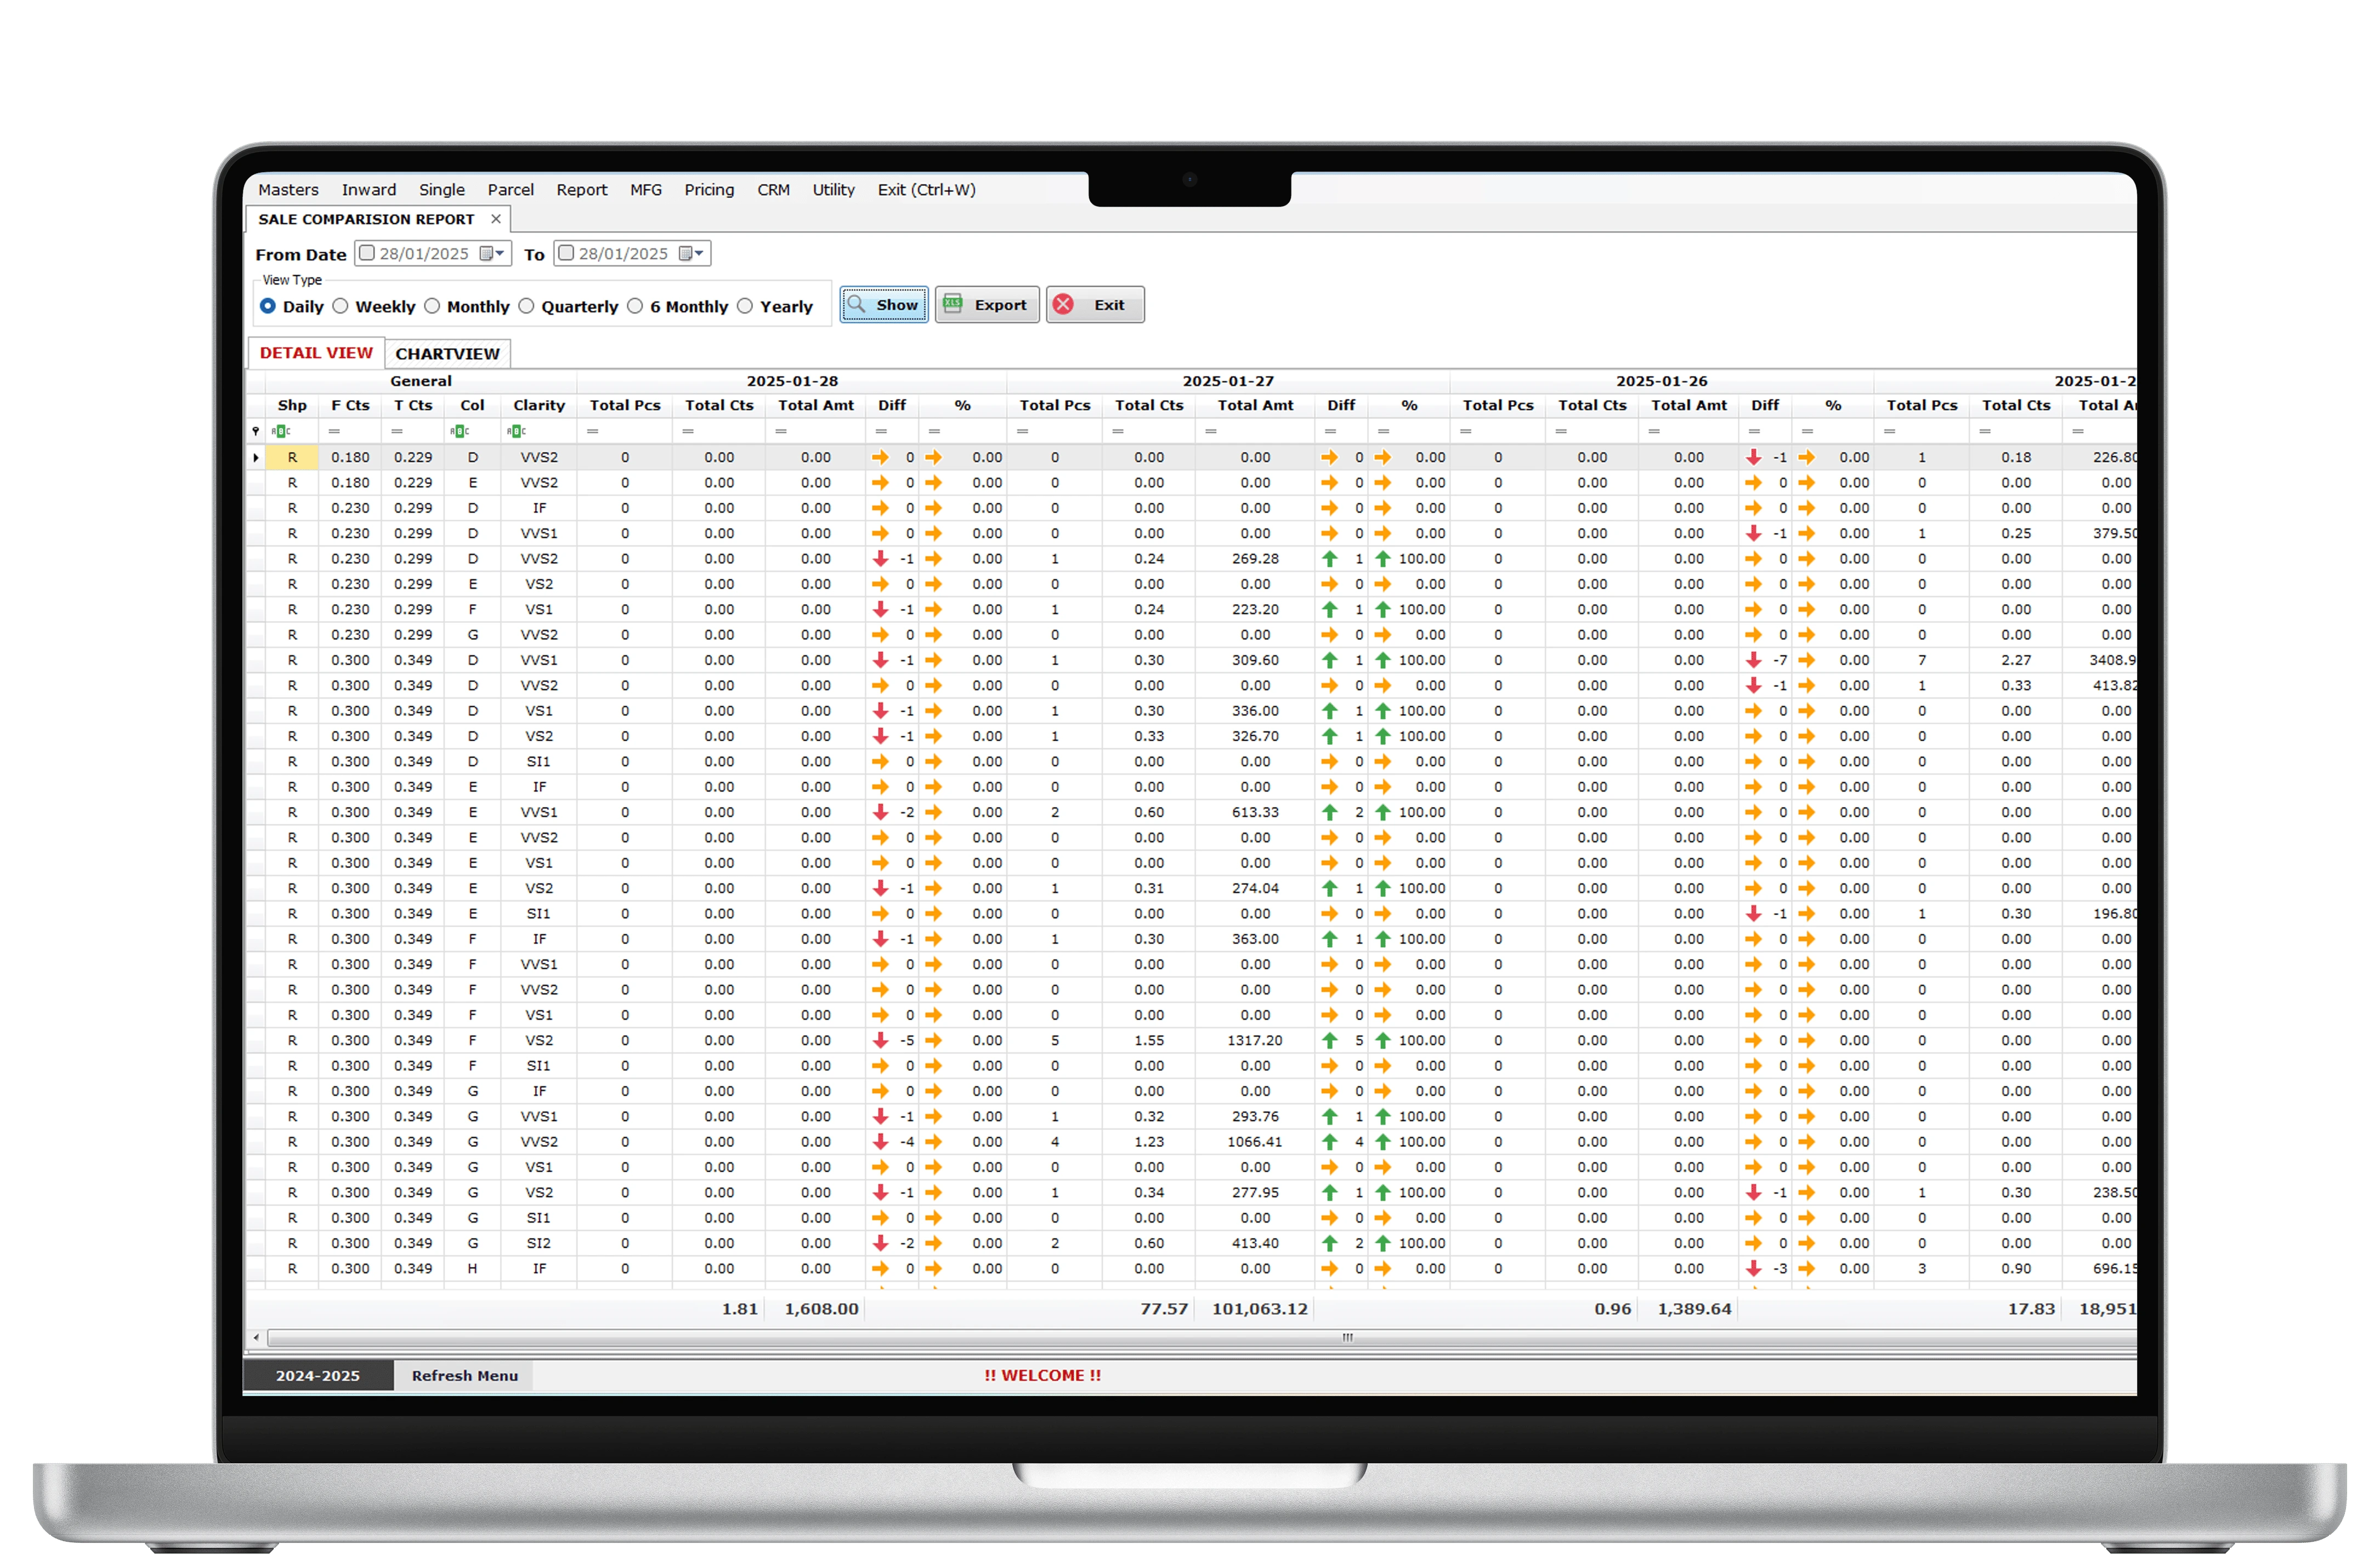Click the red X icon on the Exit button

point(1064,305)
